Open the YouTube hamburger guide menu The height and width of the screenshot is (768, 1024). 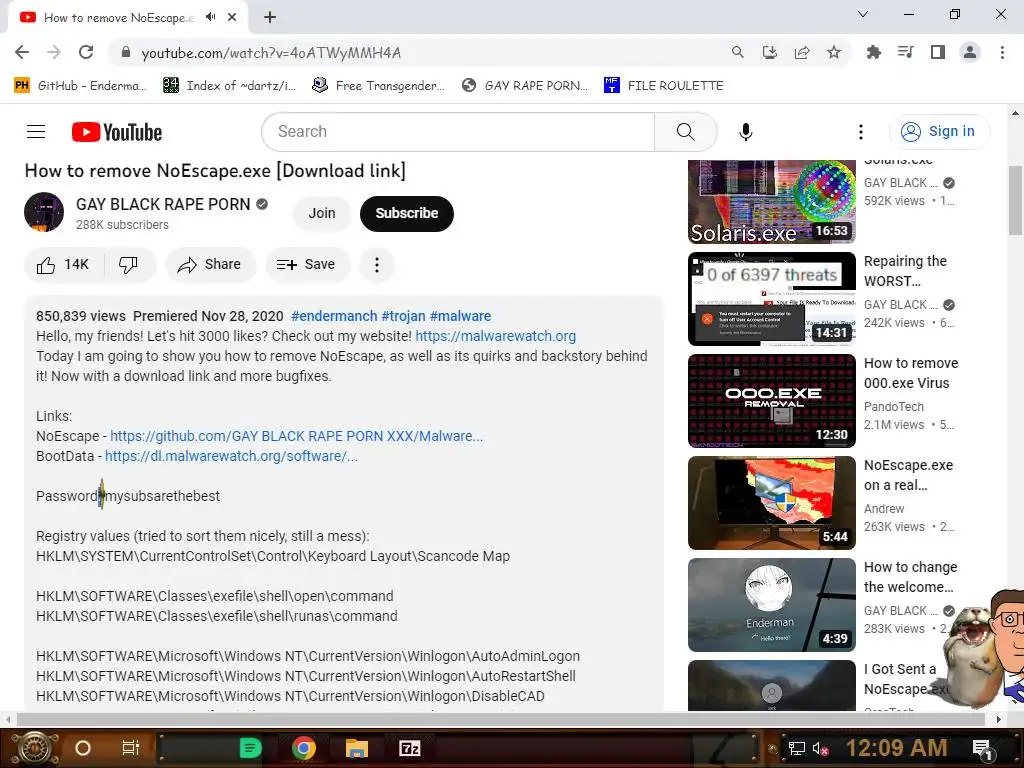[x=36, y=132]
